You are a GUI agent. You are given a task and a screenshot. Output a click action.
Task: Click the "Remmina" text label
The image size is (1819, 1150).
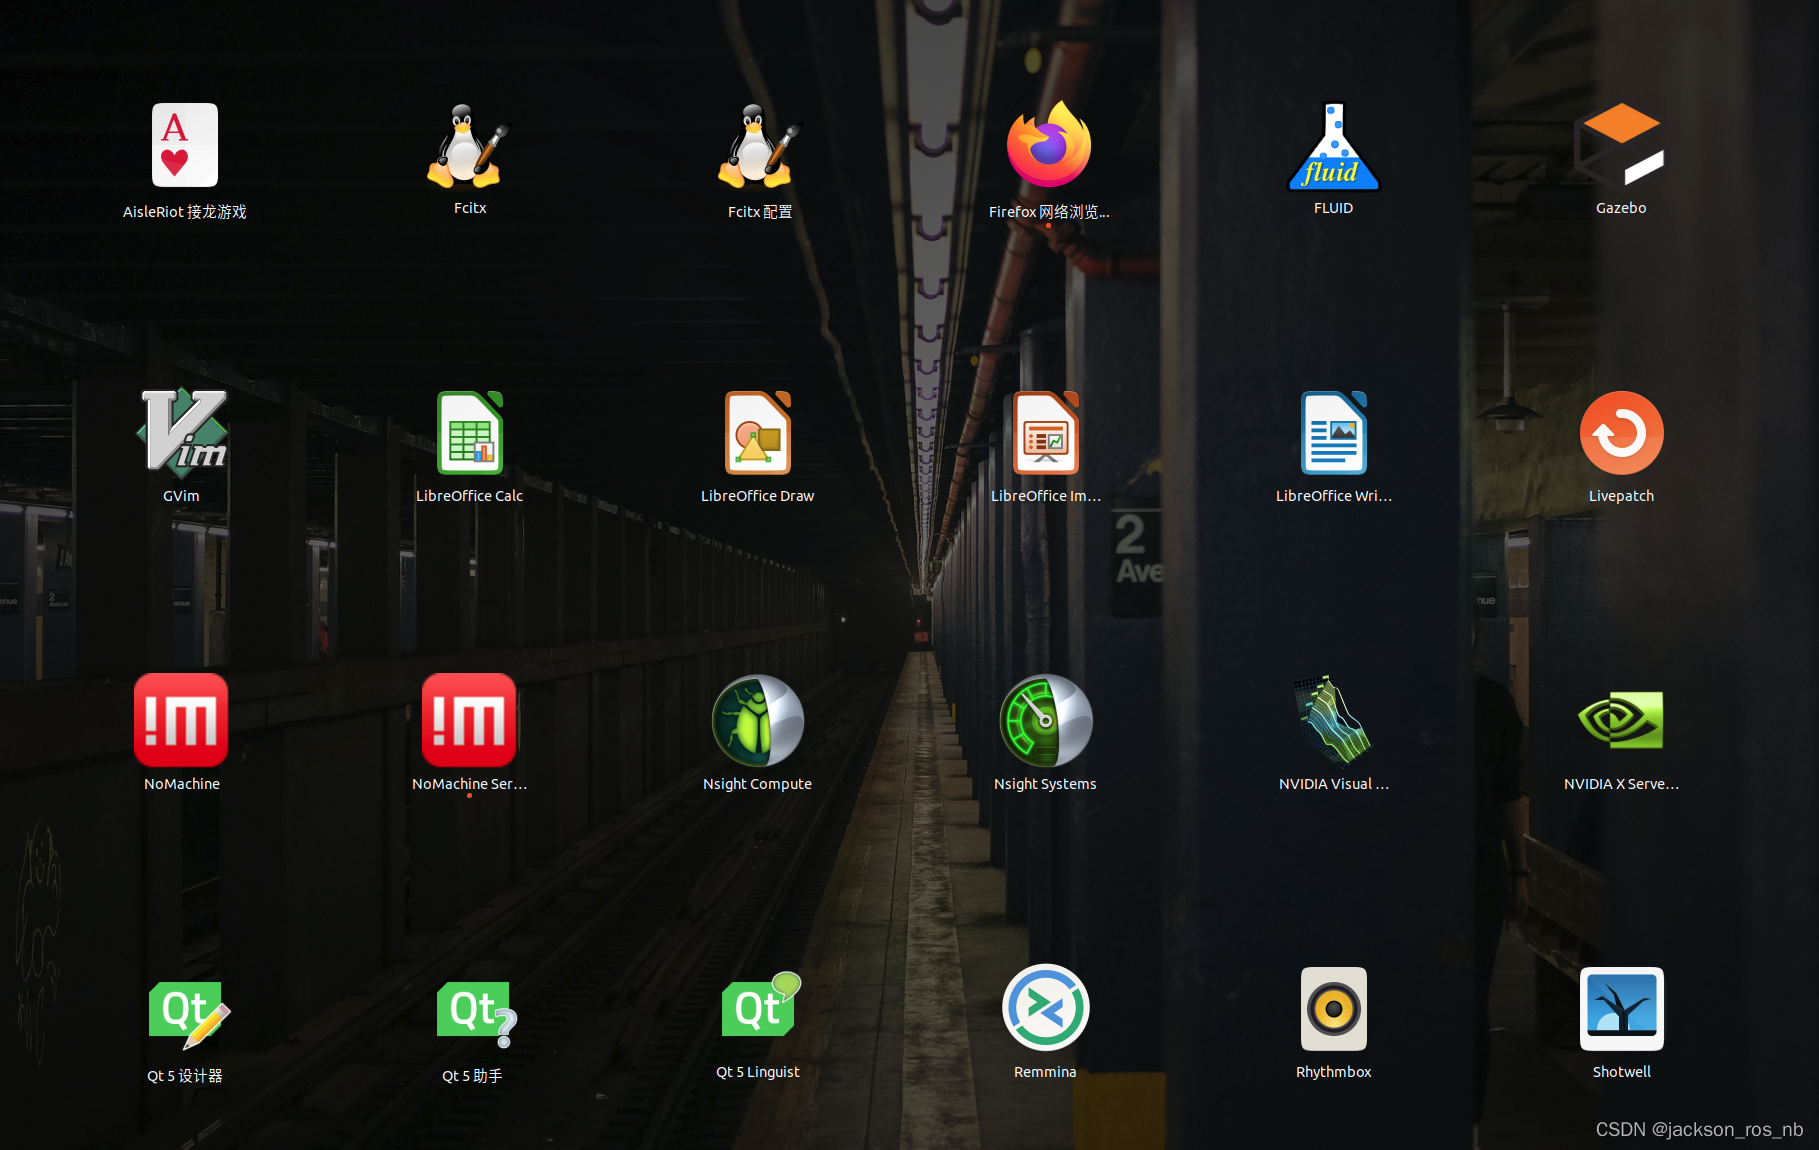point(1045,1072)
